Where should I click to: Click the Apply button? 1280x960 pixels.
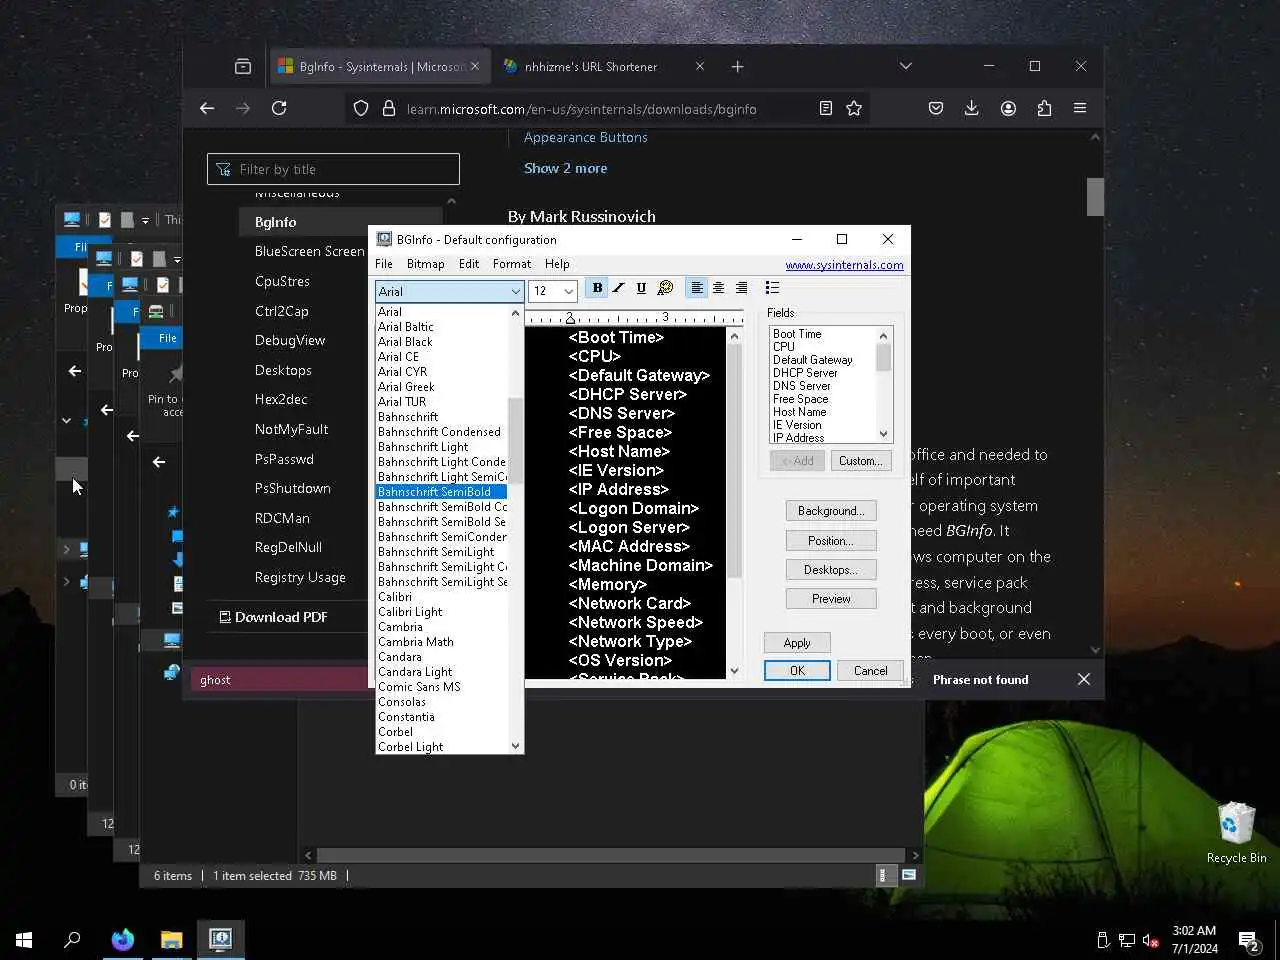click(797, 643)
